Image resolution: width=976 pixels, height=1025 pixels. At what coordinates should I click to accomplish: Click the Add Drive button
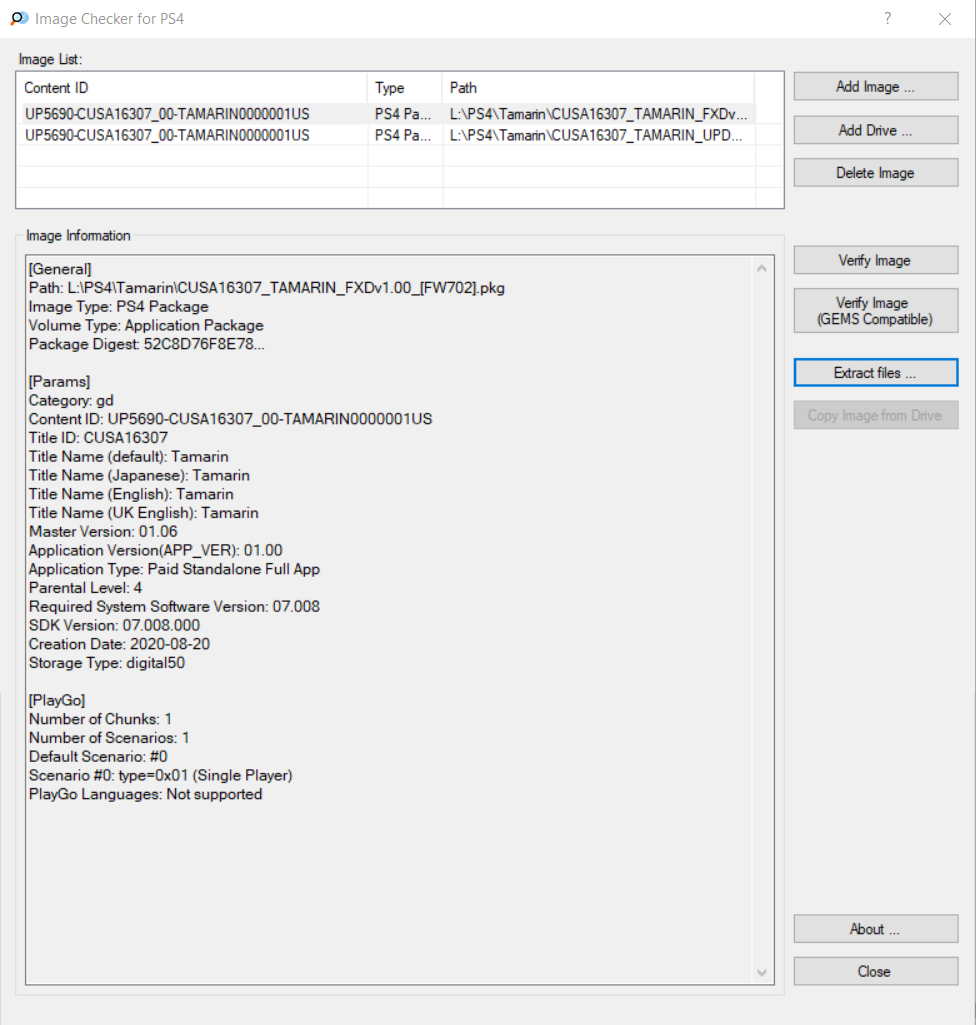click(875, 130)
